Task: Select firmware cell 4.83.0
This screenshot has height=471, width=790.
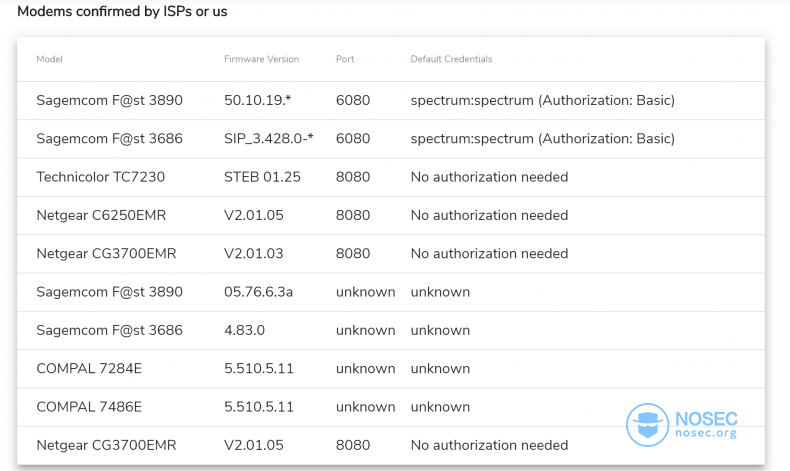Action: point(244,330)
